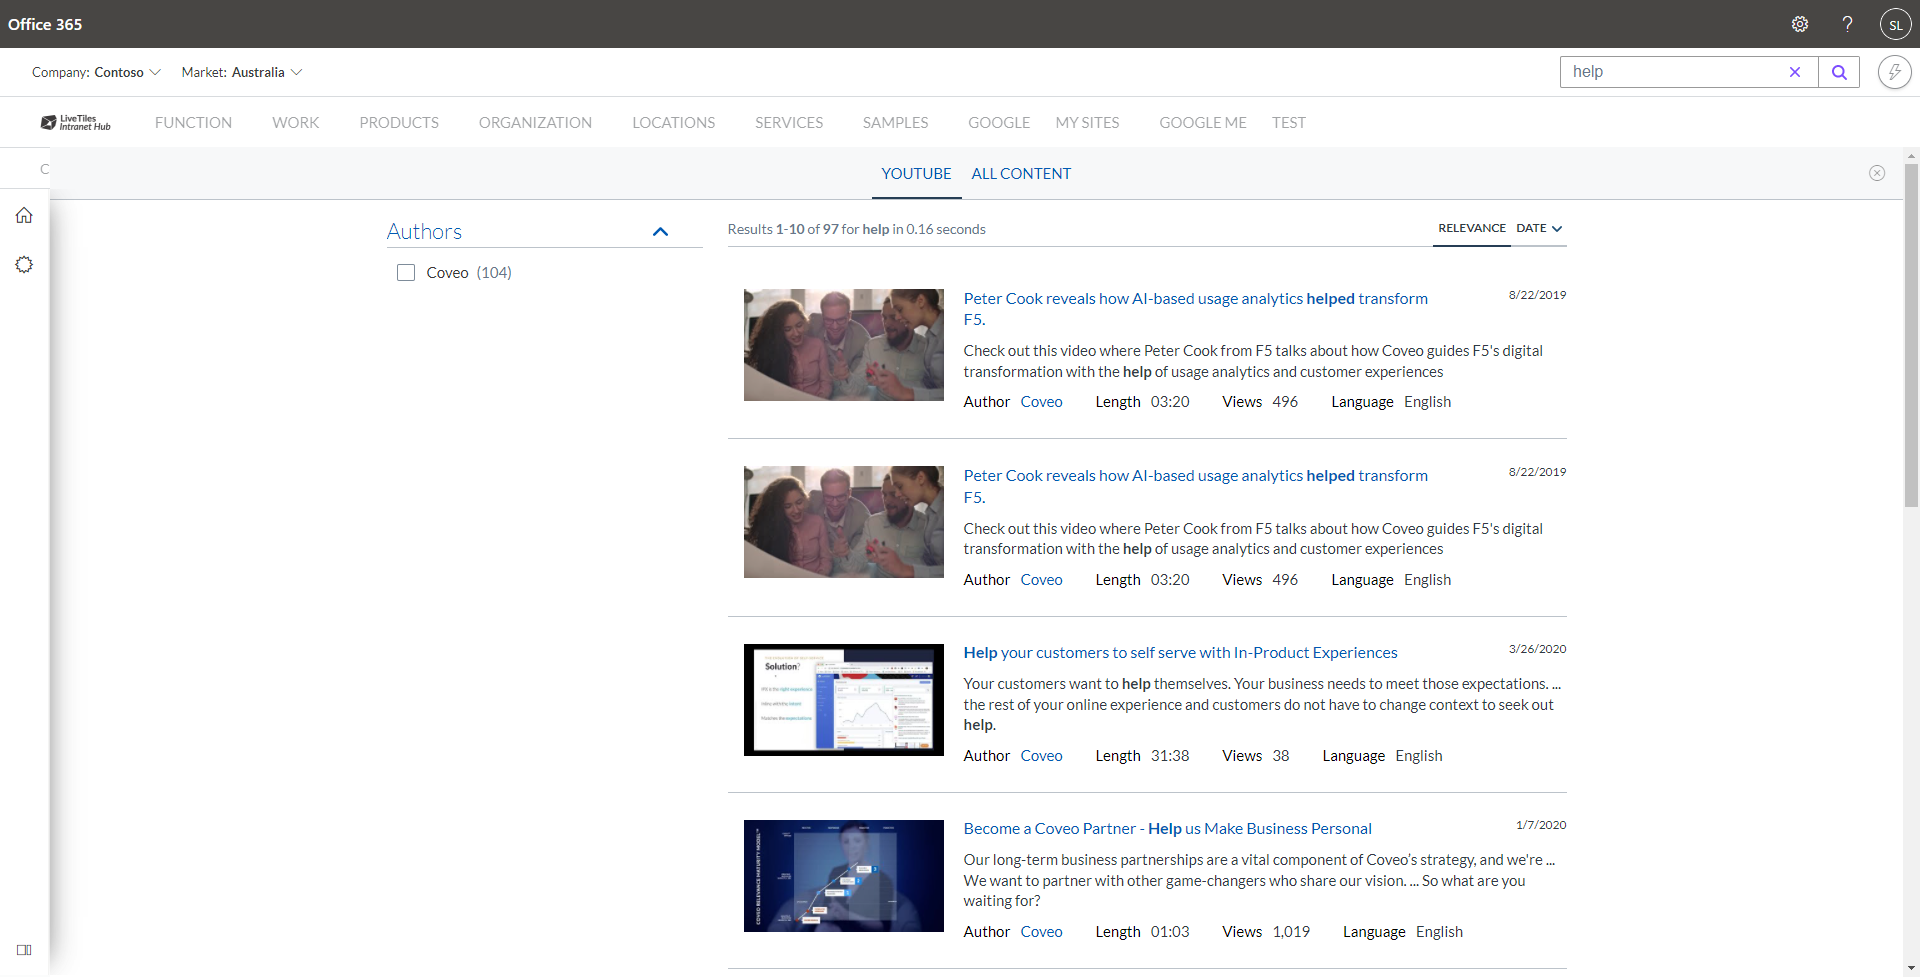Open 'Help your customers to self serve' result
1920x977 pixels.
1180,652
